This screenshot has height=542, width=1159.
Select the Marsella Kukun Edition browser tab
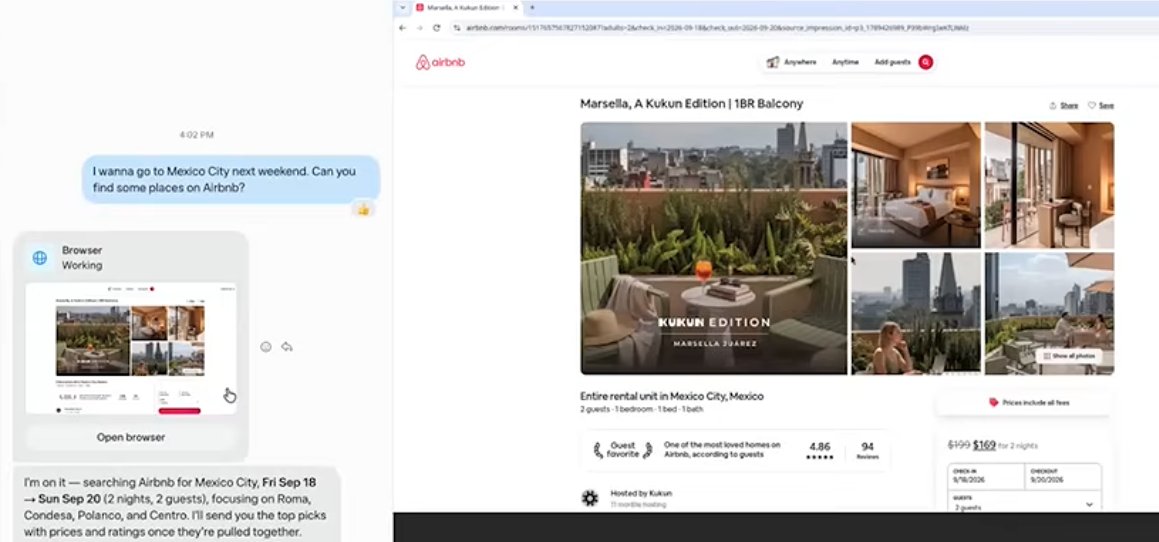pyautogui.click(x=467, y=7)
